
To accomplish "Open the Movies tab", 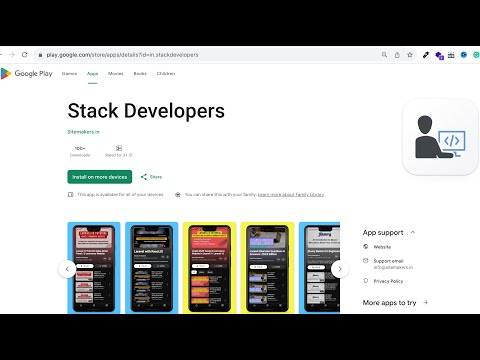I will click(116, 73).
